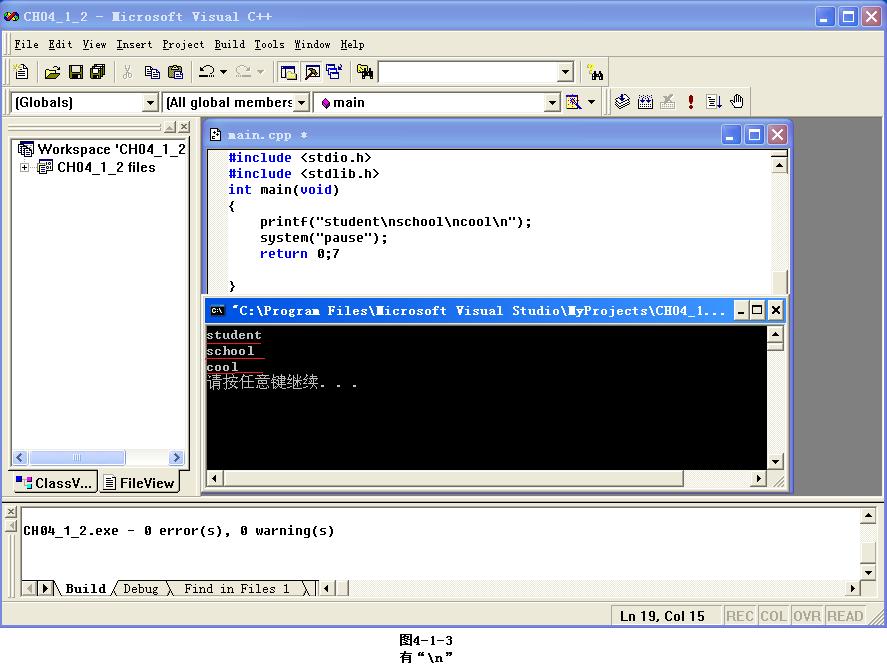Click the Compile icon in build toolbar

pyautogui.click(x=622, y=102)
